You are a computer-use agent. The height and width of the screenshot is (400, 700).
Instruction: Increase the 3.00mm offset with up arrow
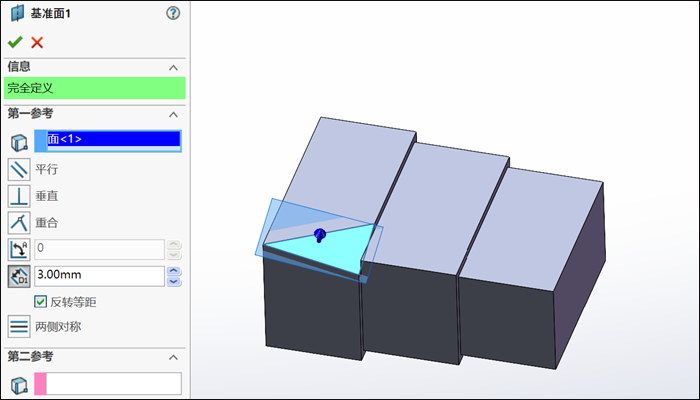(x=174, y=271)
